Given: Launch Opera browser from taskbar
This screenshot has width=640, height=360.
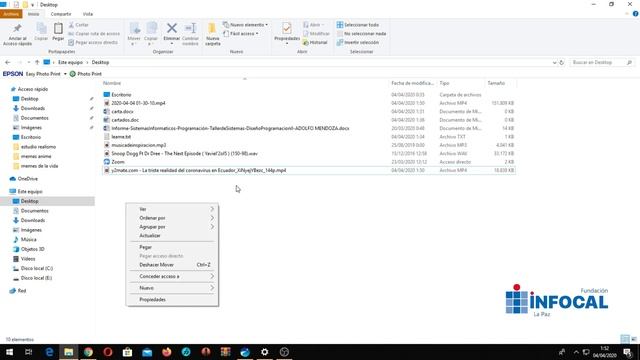Looking at the screenshot, I should click(108, 352).
